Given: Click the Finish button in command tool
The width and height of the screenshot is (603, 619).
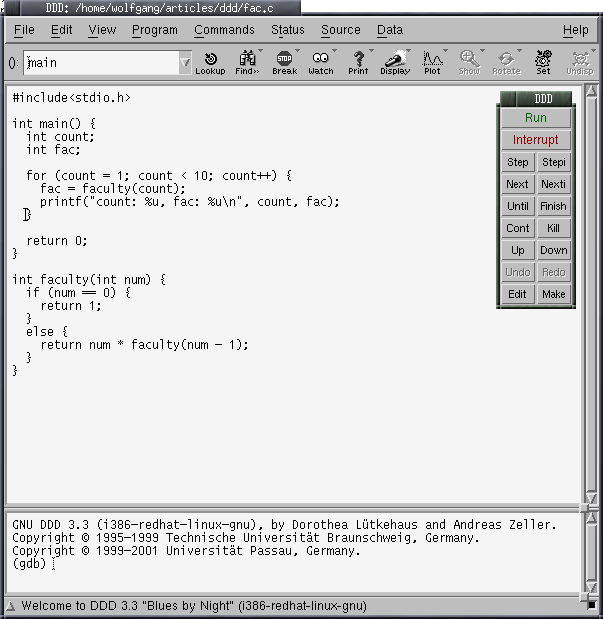Looking at the screenshot, I should tap(553, 206).
